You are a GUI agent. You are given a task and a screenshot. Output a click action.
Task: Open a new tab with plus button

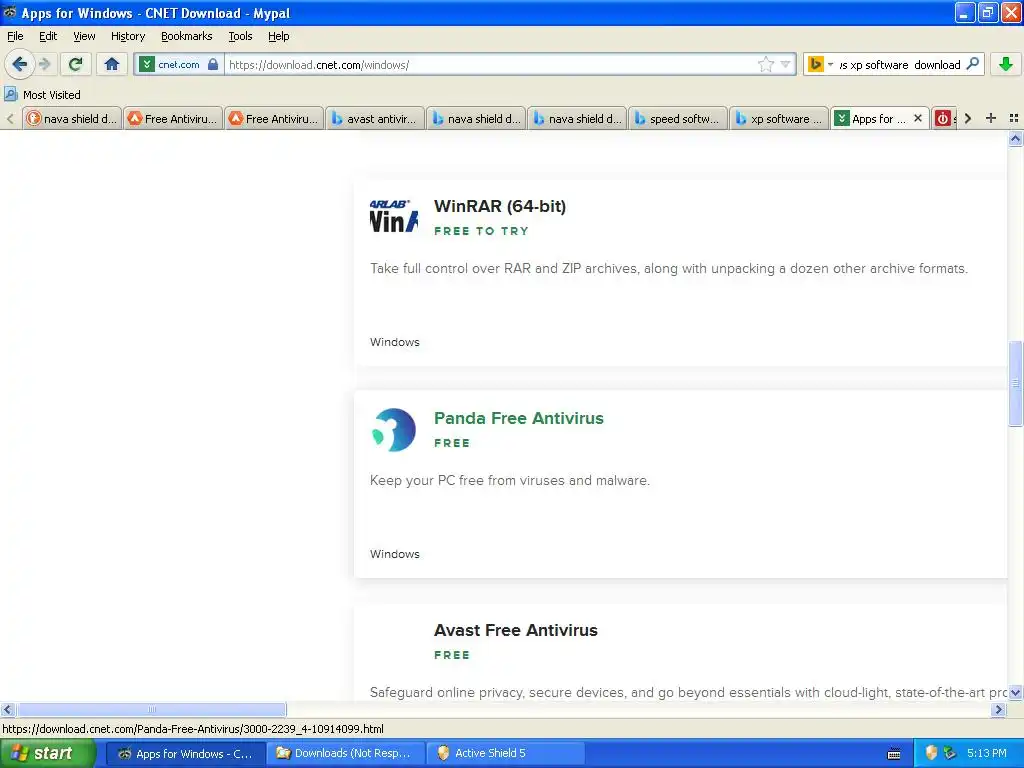tap(991, 118)
